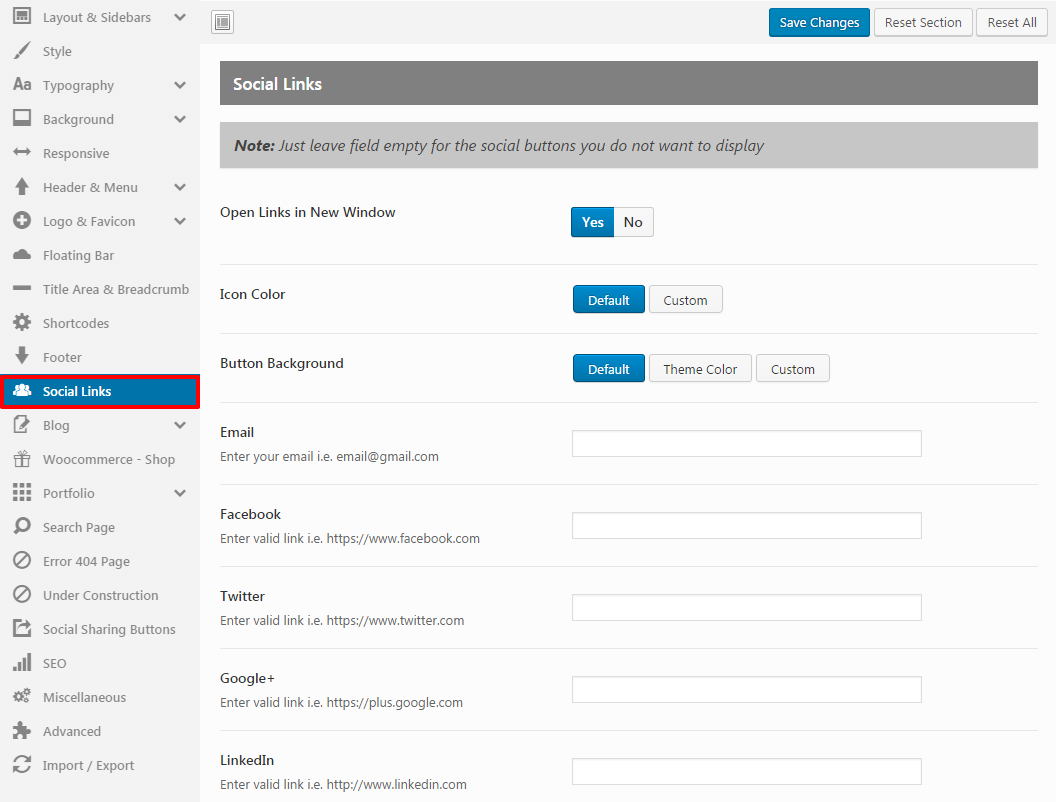Expand the Typography submenu arrow
This screenshot has width=1056, height=802.
coord(180,85)
